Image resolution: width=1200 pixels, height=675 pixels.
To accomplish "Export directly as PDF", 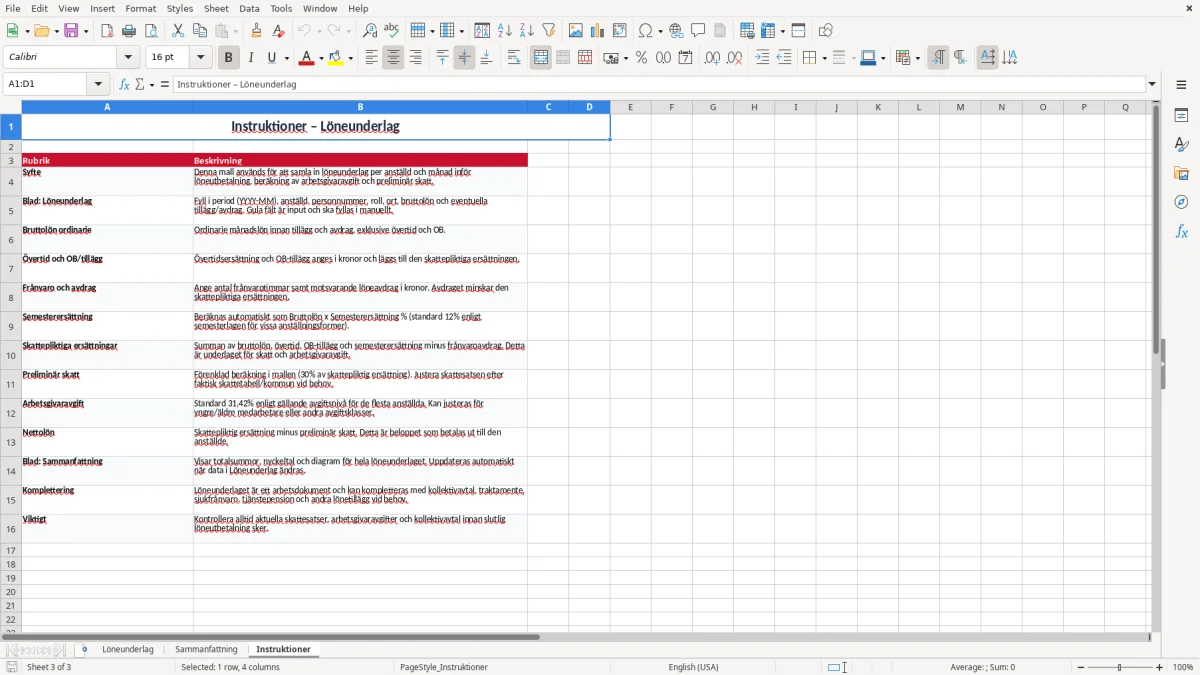I will point(107,31).
